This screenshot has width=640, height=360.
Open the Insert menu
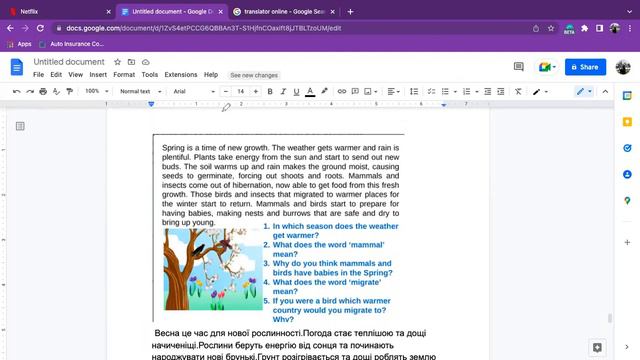coord(98,75)
